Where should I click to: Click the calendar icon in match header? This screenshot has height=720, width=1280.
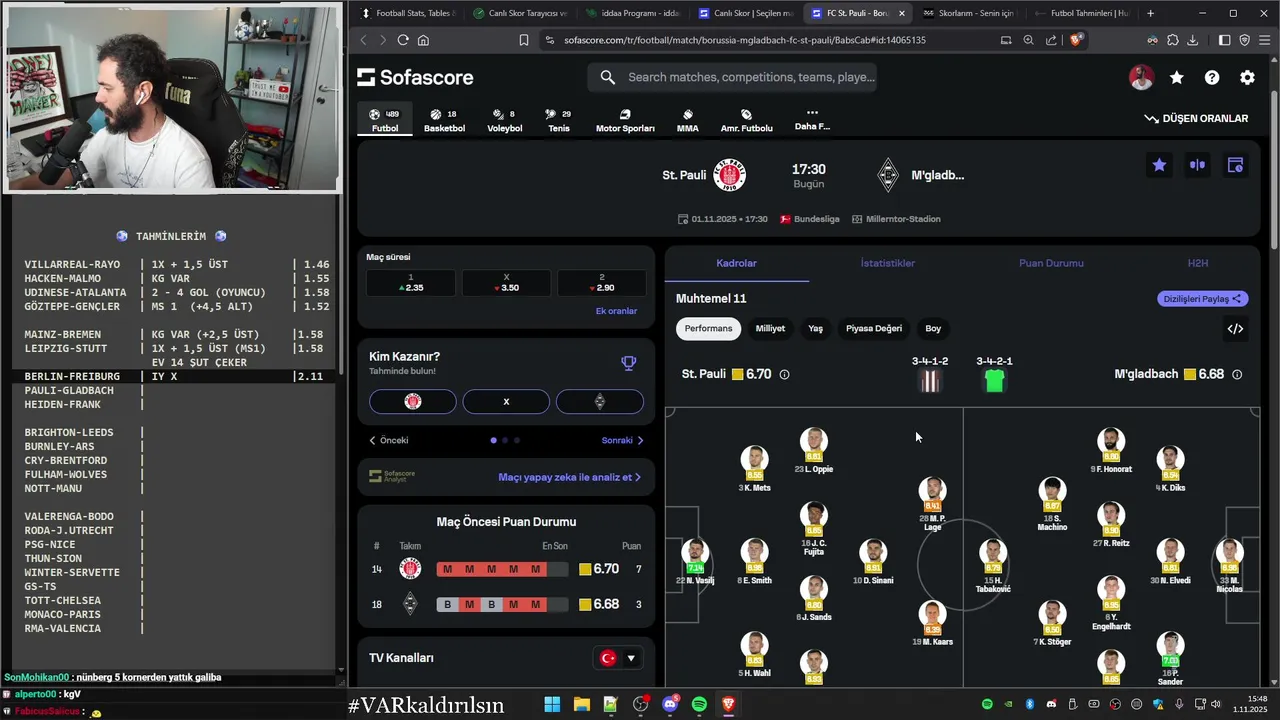[x=1235, y=165]
